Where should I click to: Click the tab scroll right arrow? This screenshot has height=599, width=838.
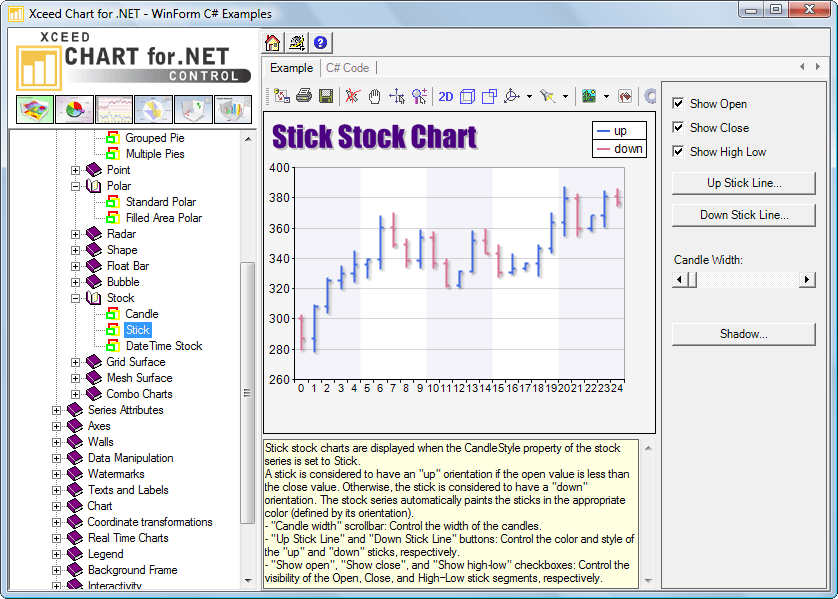coord(818,67)
